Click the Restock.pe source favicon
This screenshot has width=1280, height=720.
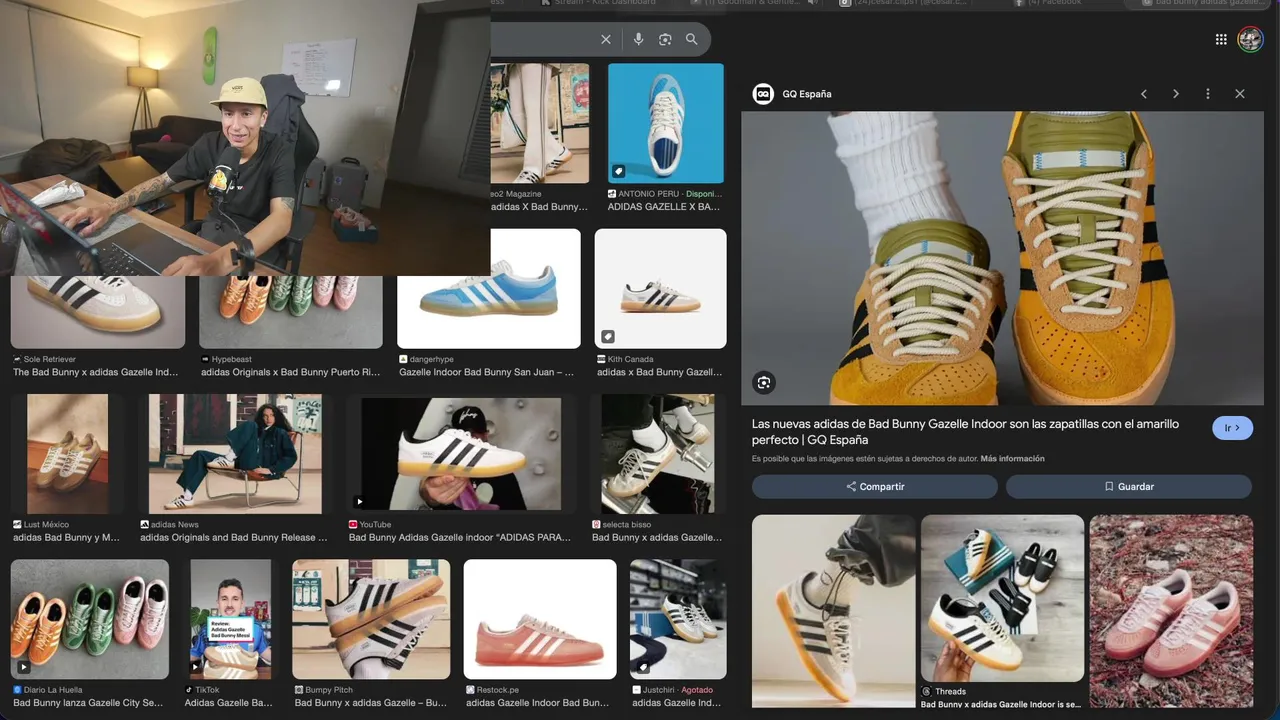[470, 690]
